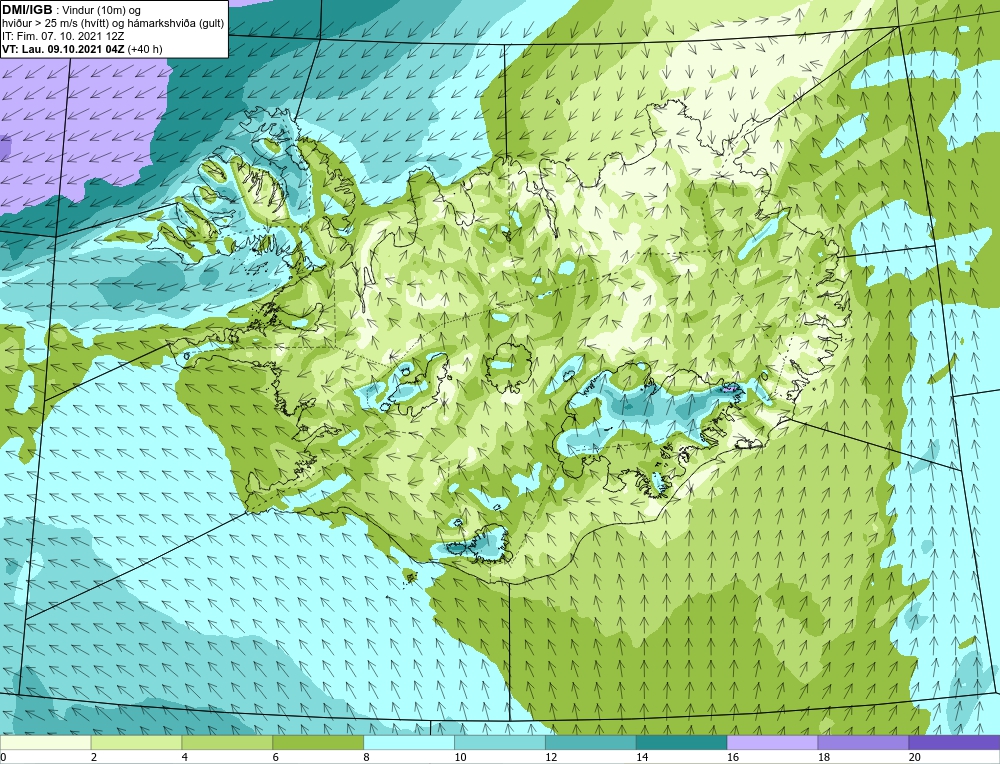Image resolution: width=1000 pixels, height=764 pixels.
Task: Click the dark violet swatch above 20 m/s
Action: point(954,742)
